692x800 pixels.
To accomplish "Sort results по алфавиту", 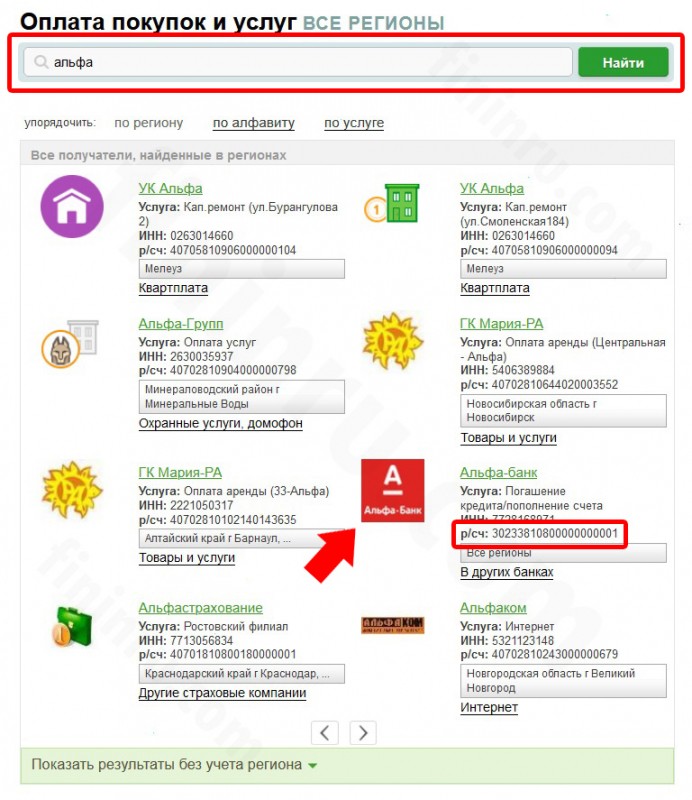I will point(254,123).
